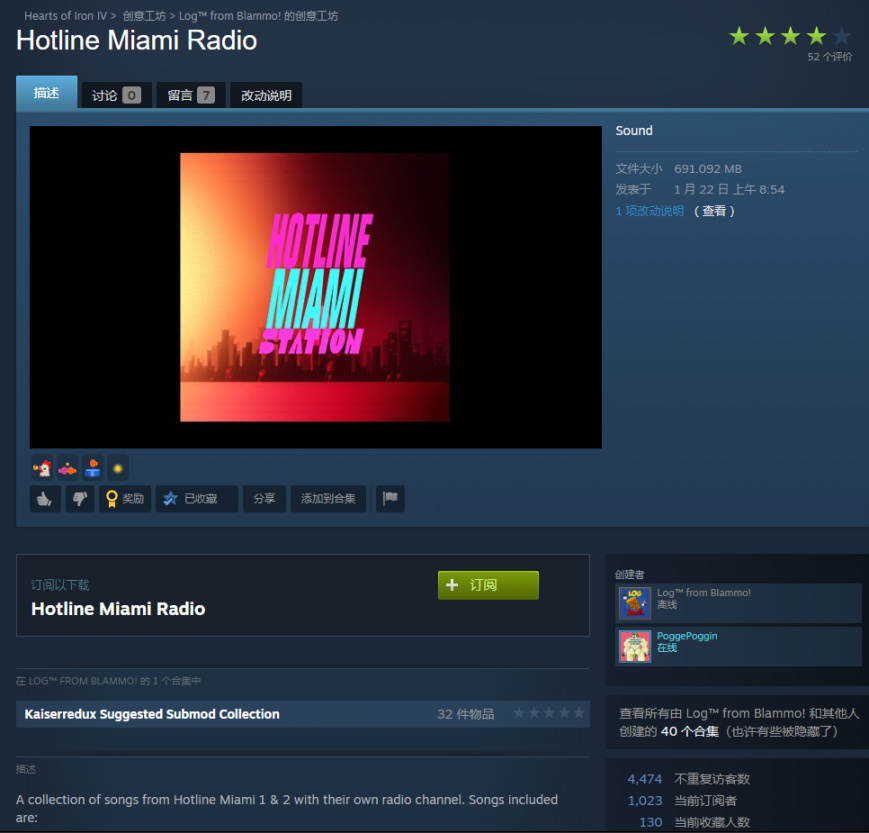Click the post date '1 月 22 日 上午 8:54'
This screenshot has height=833, width=869.
[729, 190]
